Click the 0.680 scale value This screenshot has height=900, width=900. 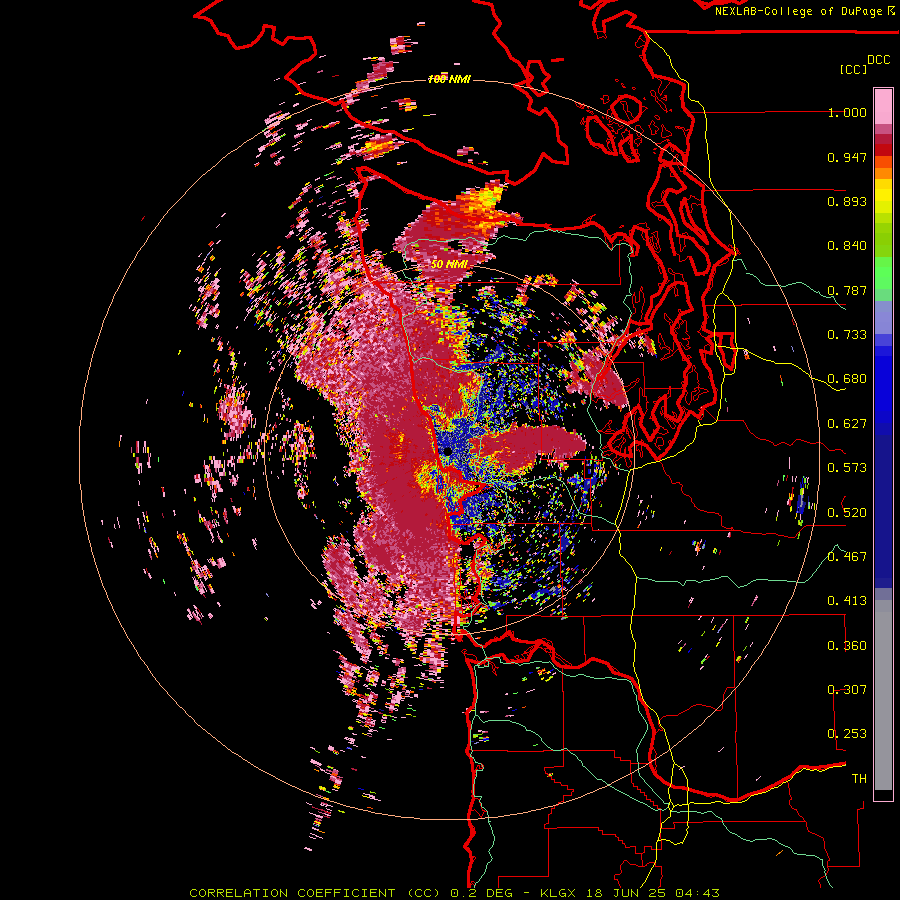[847, 379]
